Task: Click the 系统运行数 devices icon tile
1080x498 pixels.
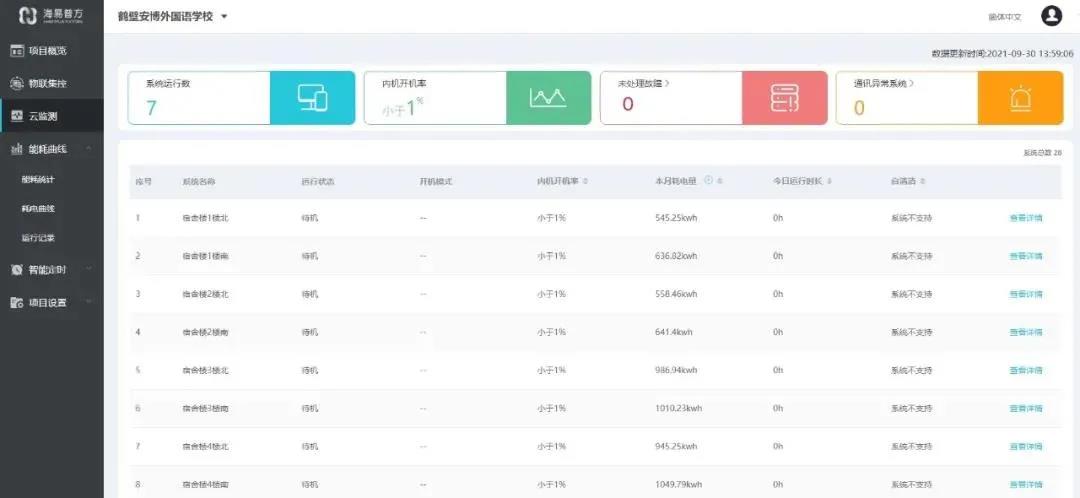Action: coord(312,98)
